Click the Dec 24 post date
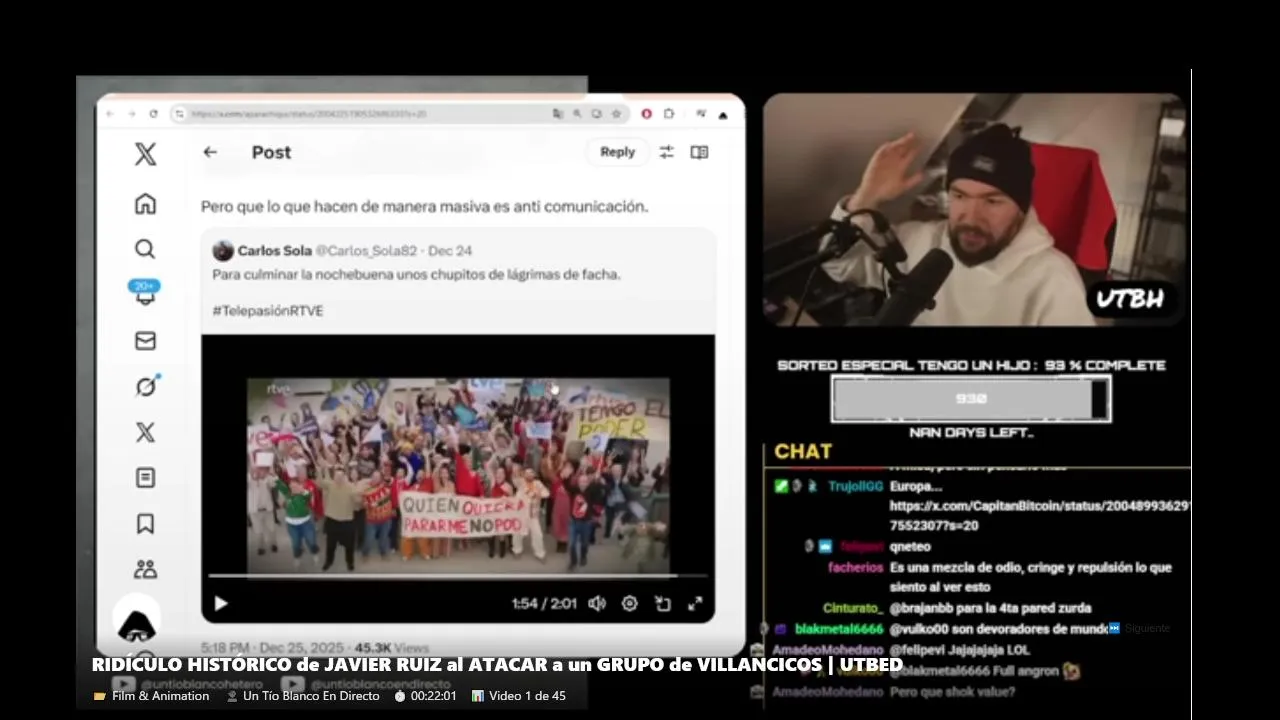Screen dimensions: 1280x720 [x=450, y=251]
